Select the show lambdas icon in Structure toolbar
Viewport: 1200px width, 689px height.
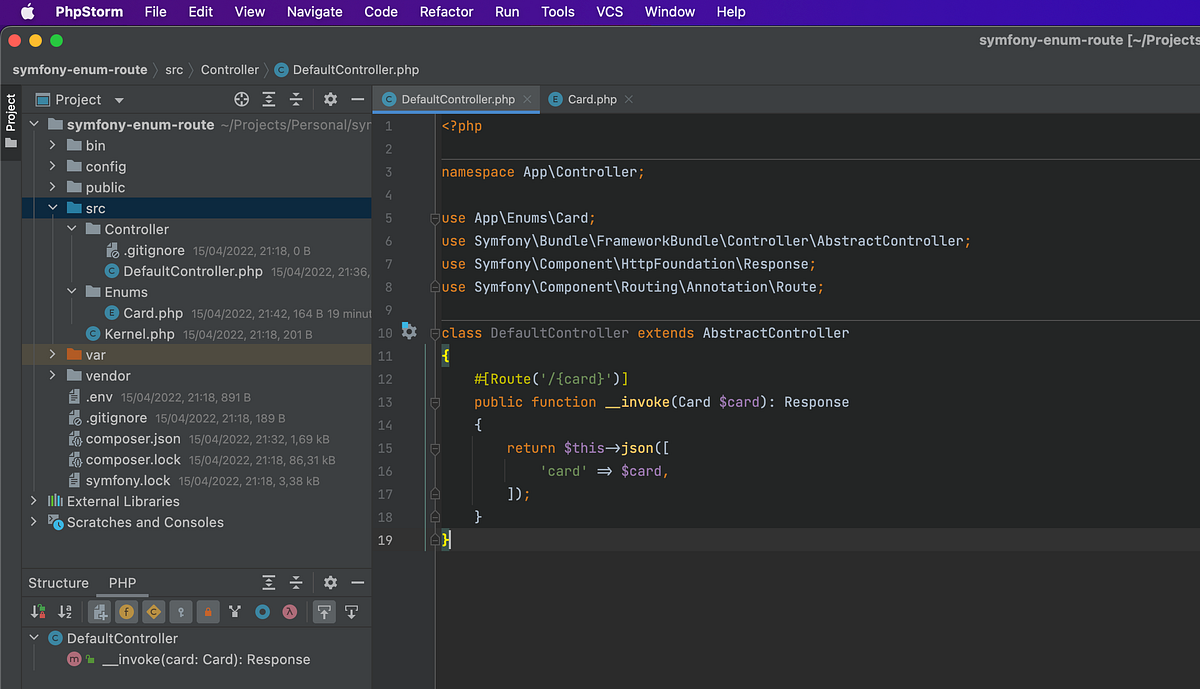(x=290, y=611)
